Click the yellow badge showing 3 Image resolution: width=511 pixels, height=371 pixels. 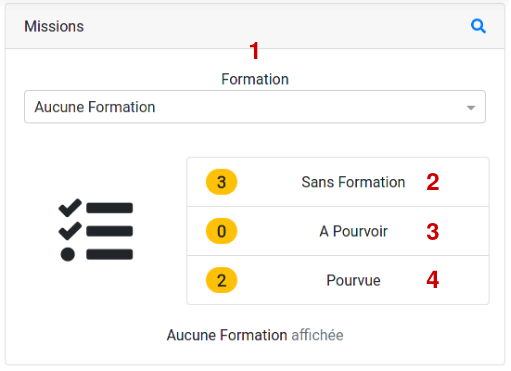click(x=222, y=182)
